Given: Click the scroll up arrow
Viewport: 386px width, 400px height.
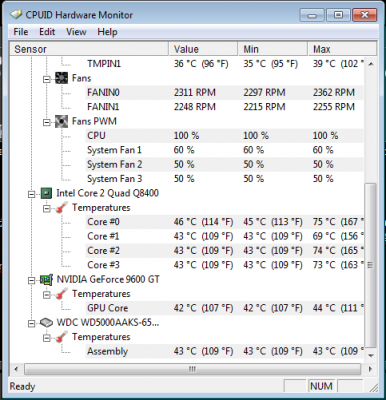Looking at the screenshot, I should 371,64.
